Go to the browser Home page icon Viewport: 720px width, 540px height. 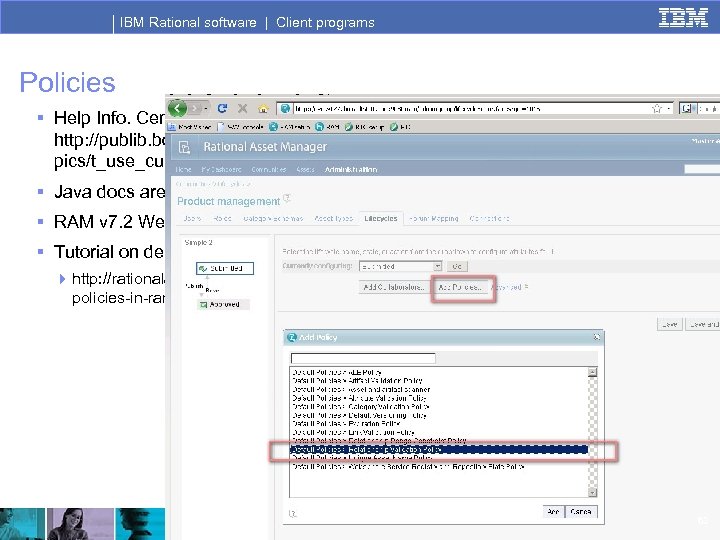(x=263, y=108)
